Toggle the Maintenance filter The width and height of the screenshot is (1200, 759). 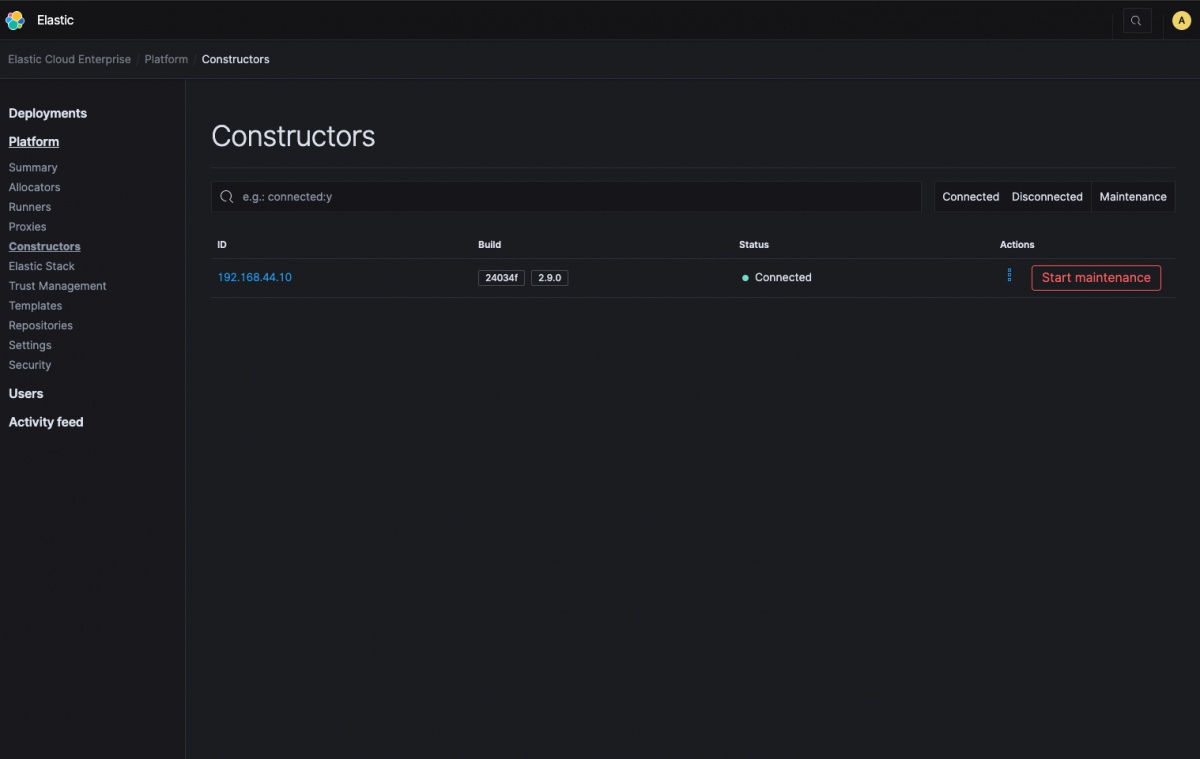coord(1133,197)
